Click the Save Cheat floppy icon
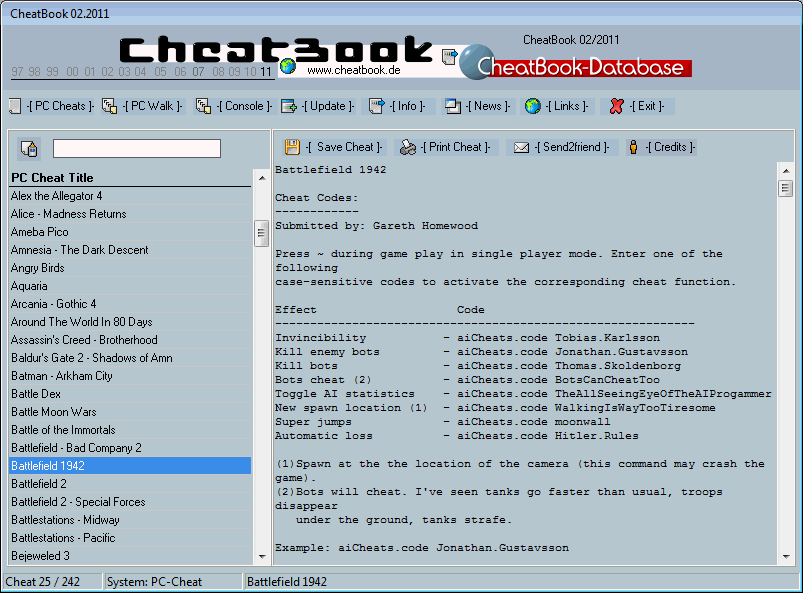This screenshot has width=803, height=593. pos(292,147)
